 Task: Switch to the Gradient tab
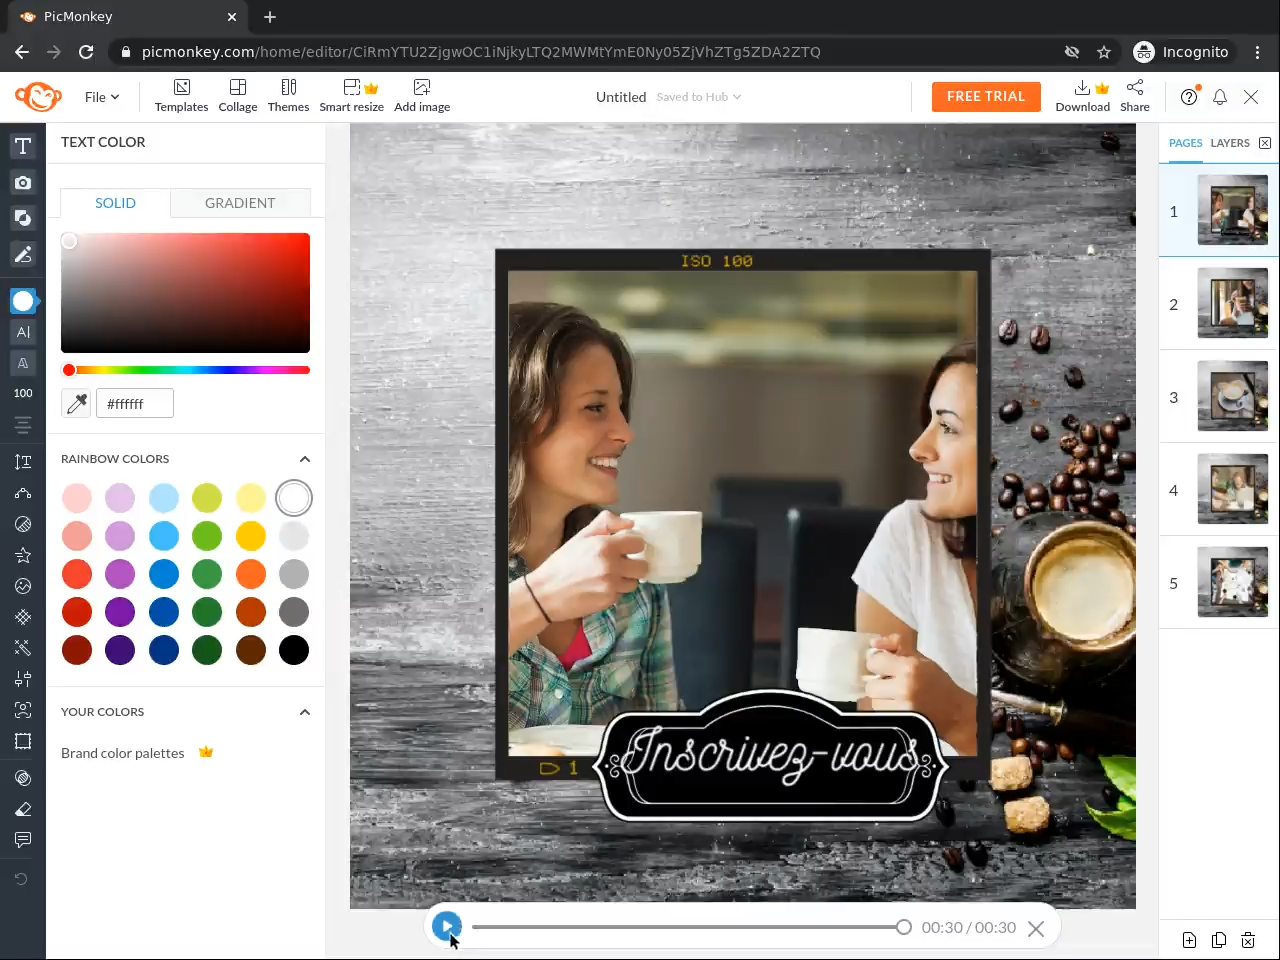point(240,203)
